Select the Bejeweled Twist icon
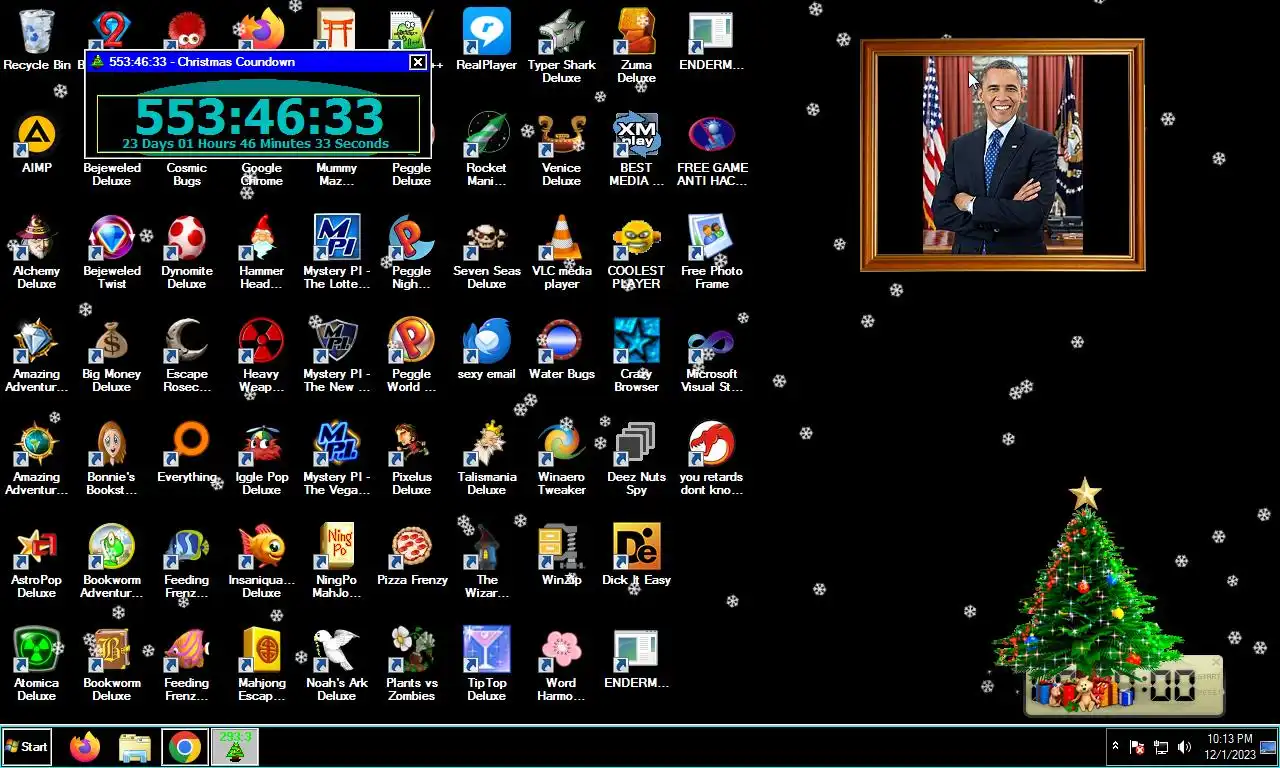Screen dimensions: 1280x768 tap(112, 252)
